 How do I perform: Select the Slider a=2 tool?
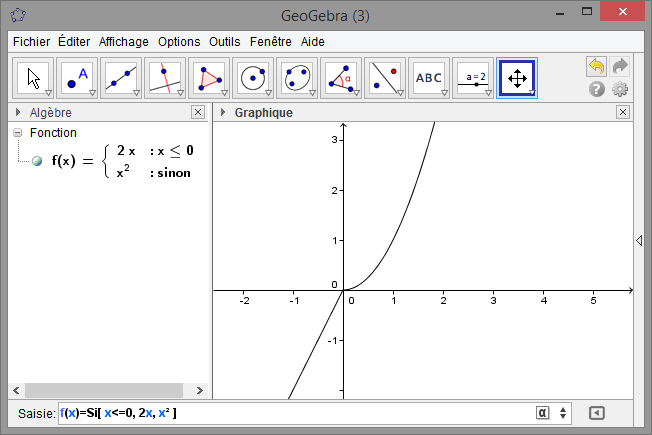click(473, 77)
